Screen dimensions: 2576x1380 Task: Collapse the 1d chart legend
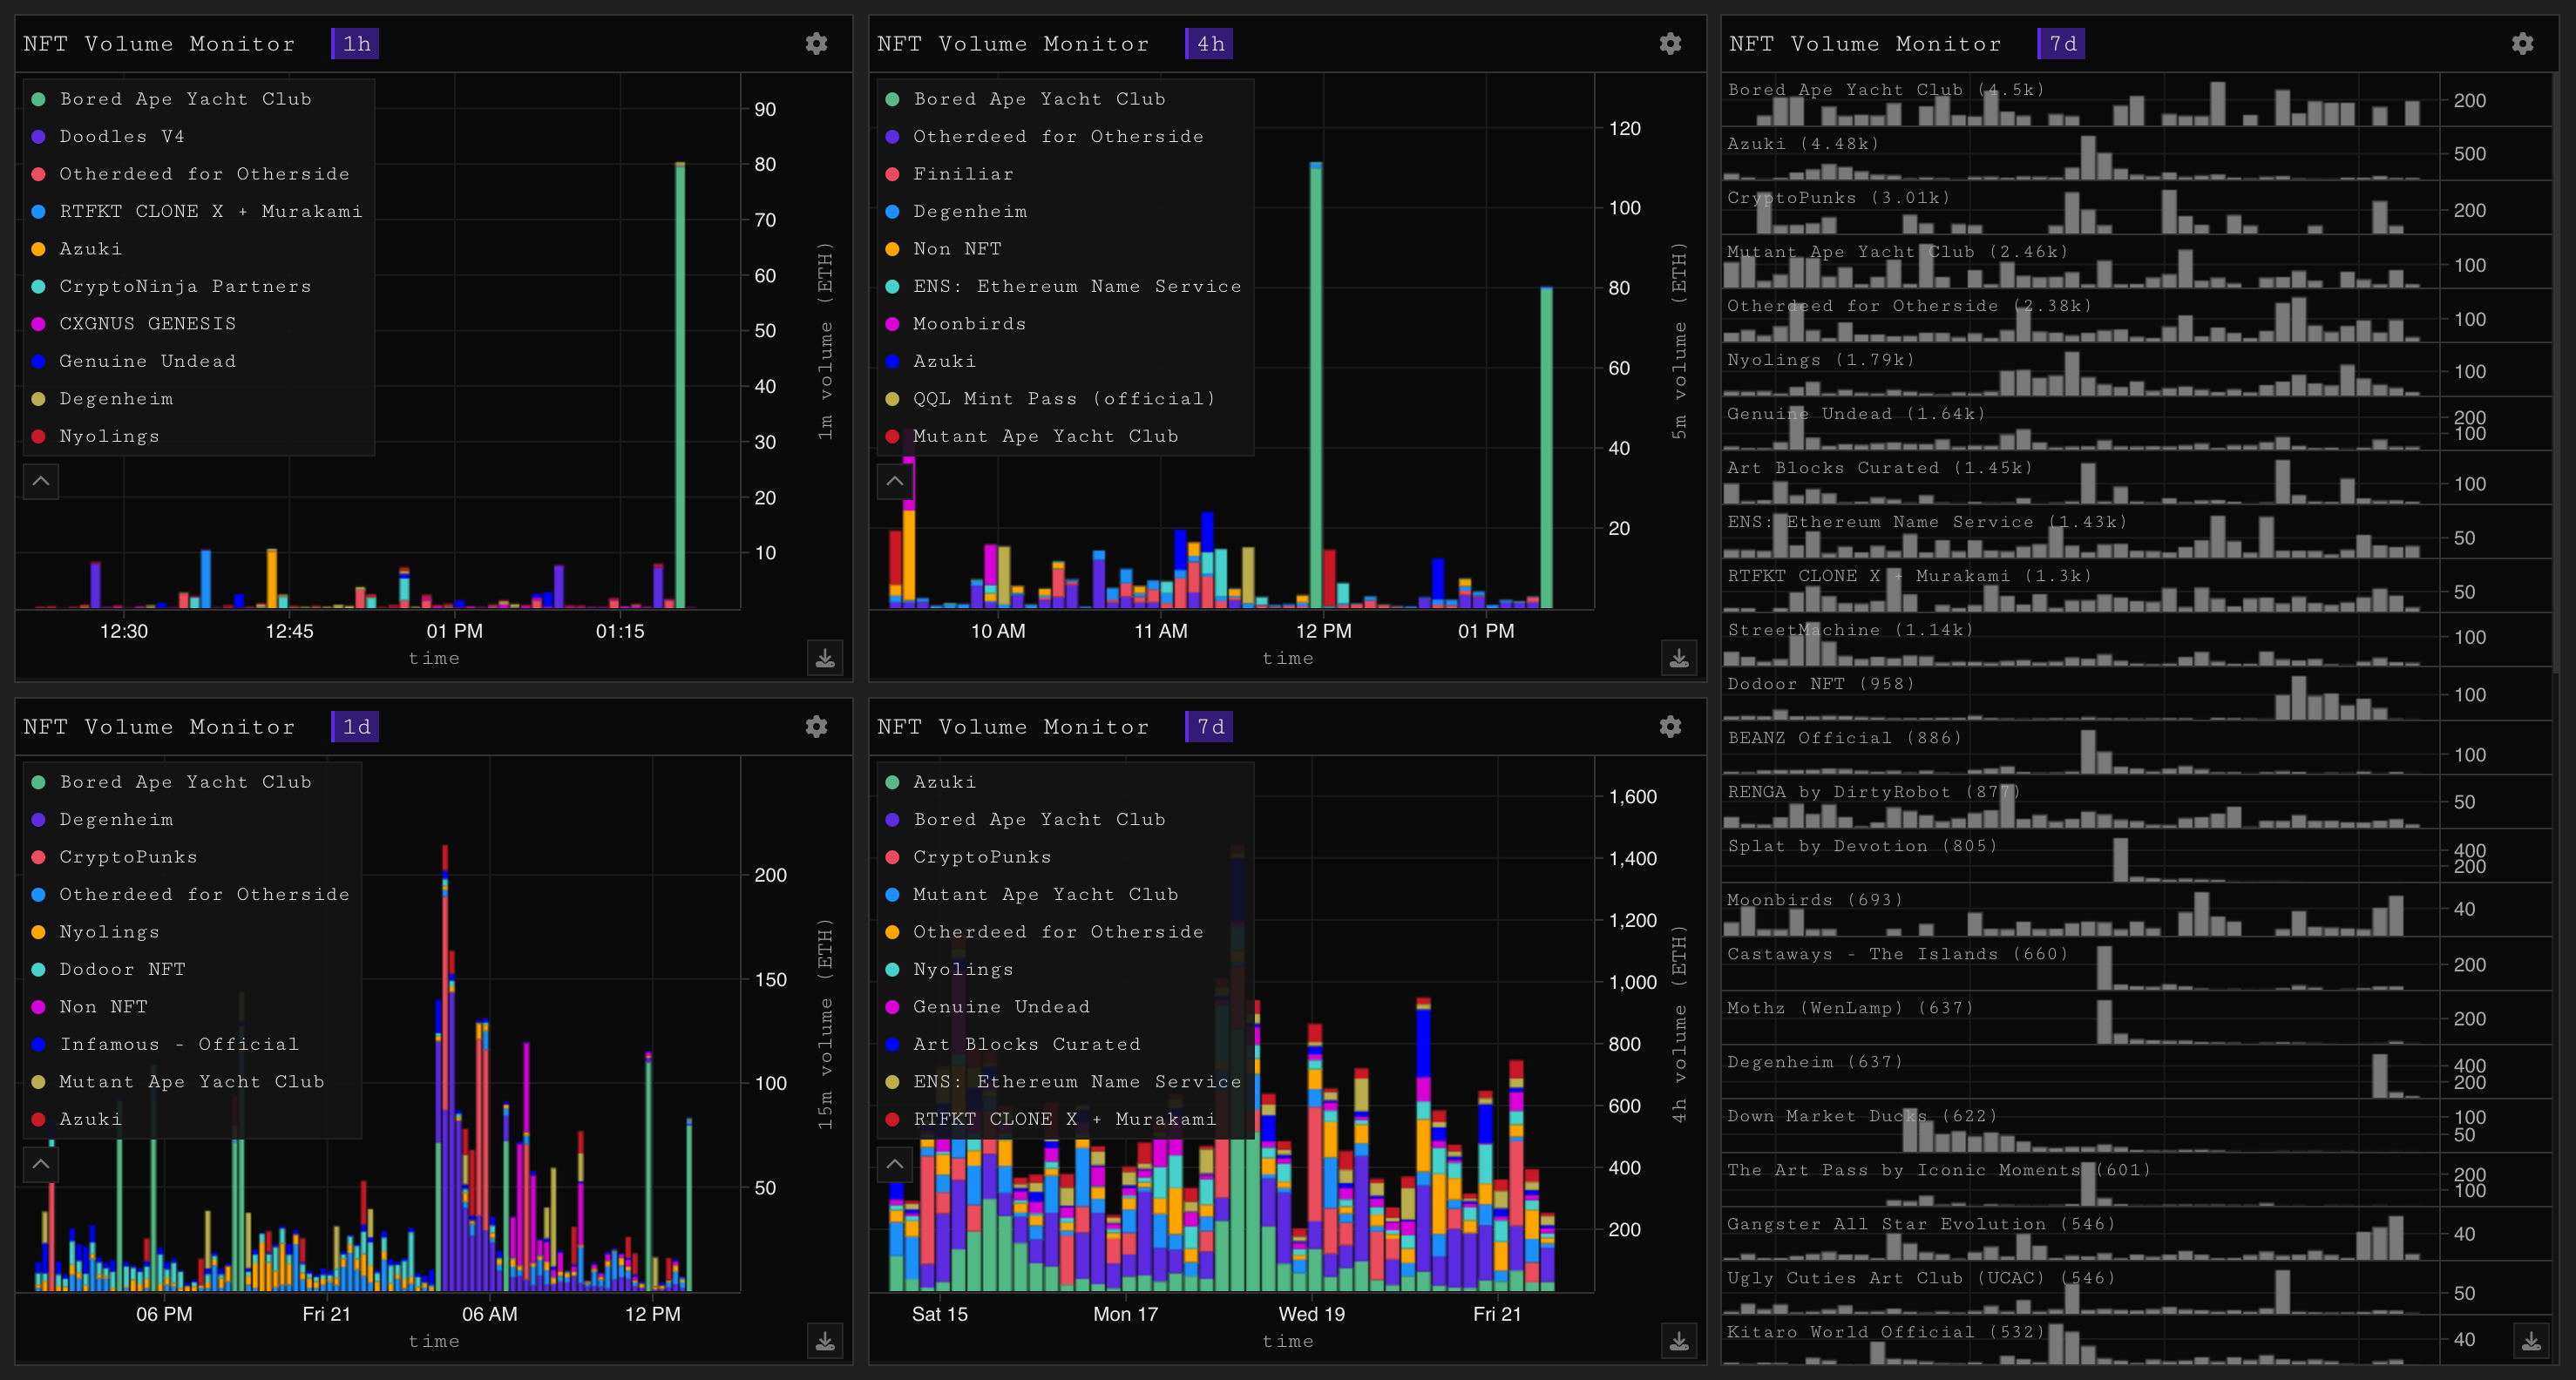pos(41,1164)
